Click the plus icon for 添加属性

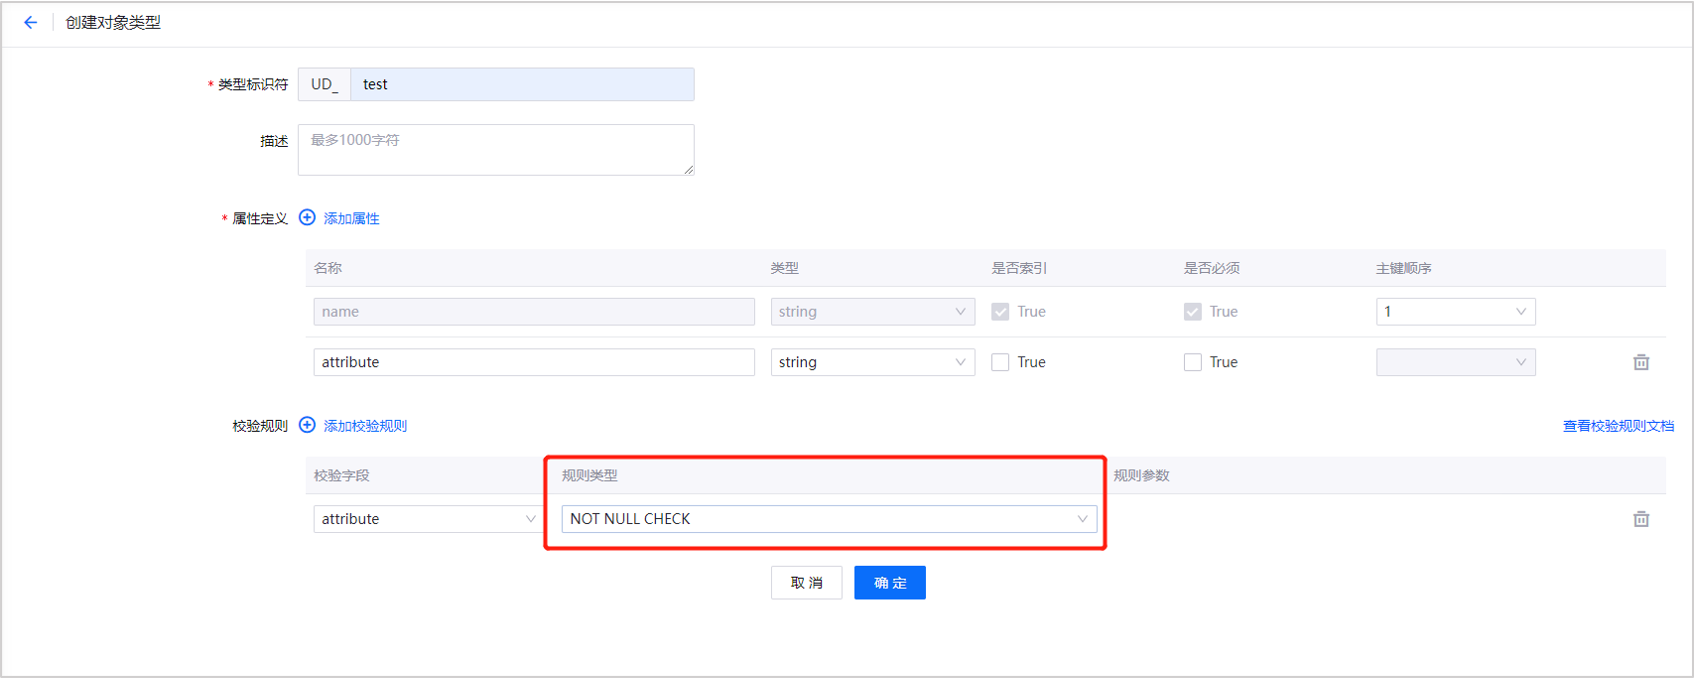[x=307, y=218]
